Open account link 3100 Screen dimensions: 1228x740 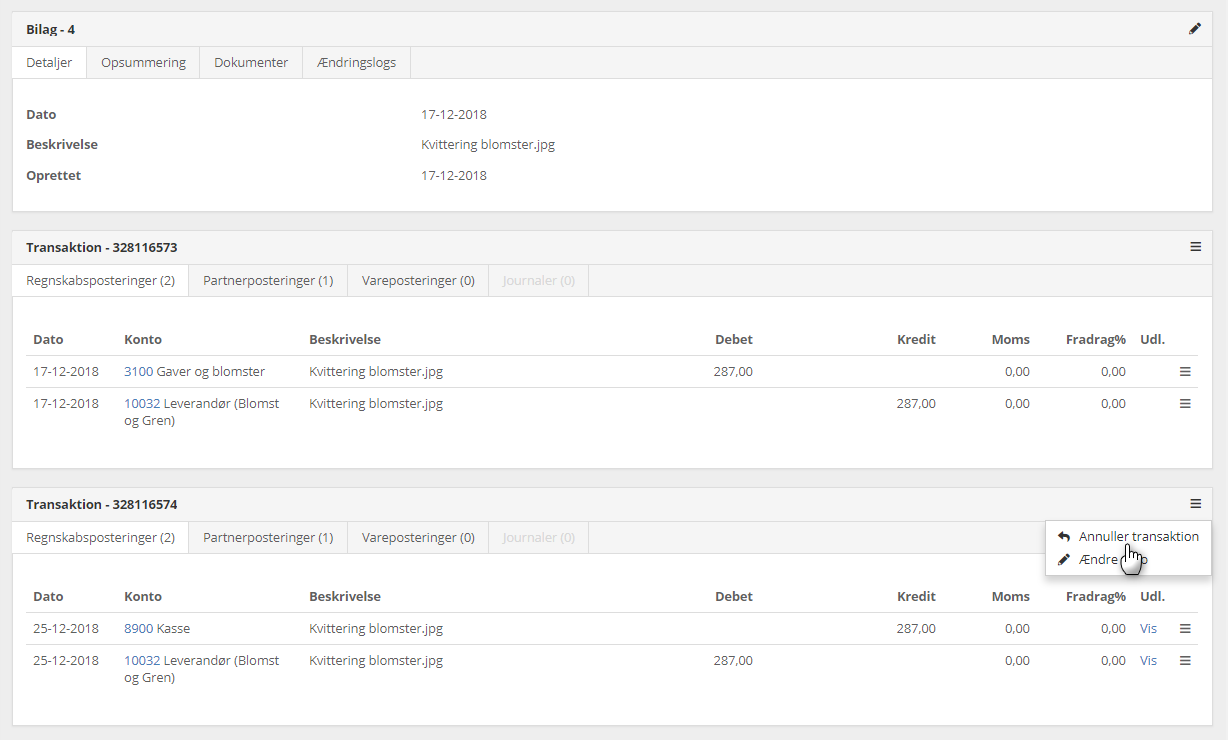[138, 371]
